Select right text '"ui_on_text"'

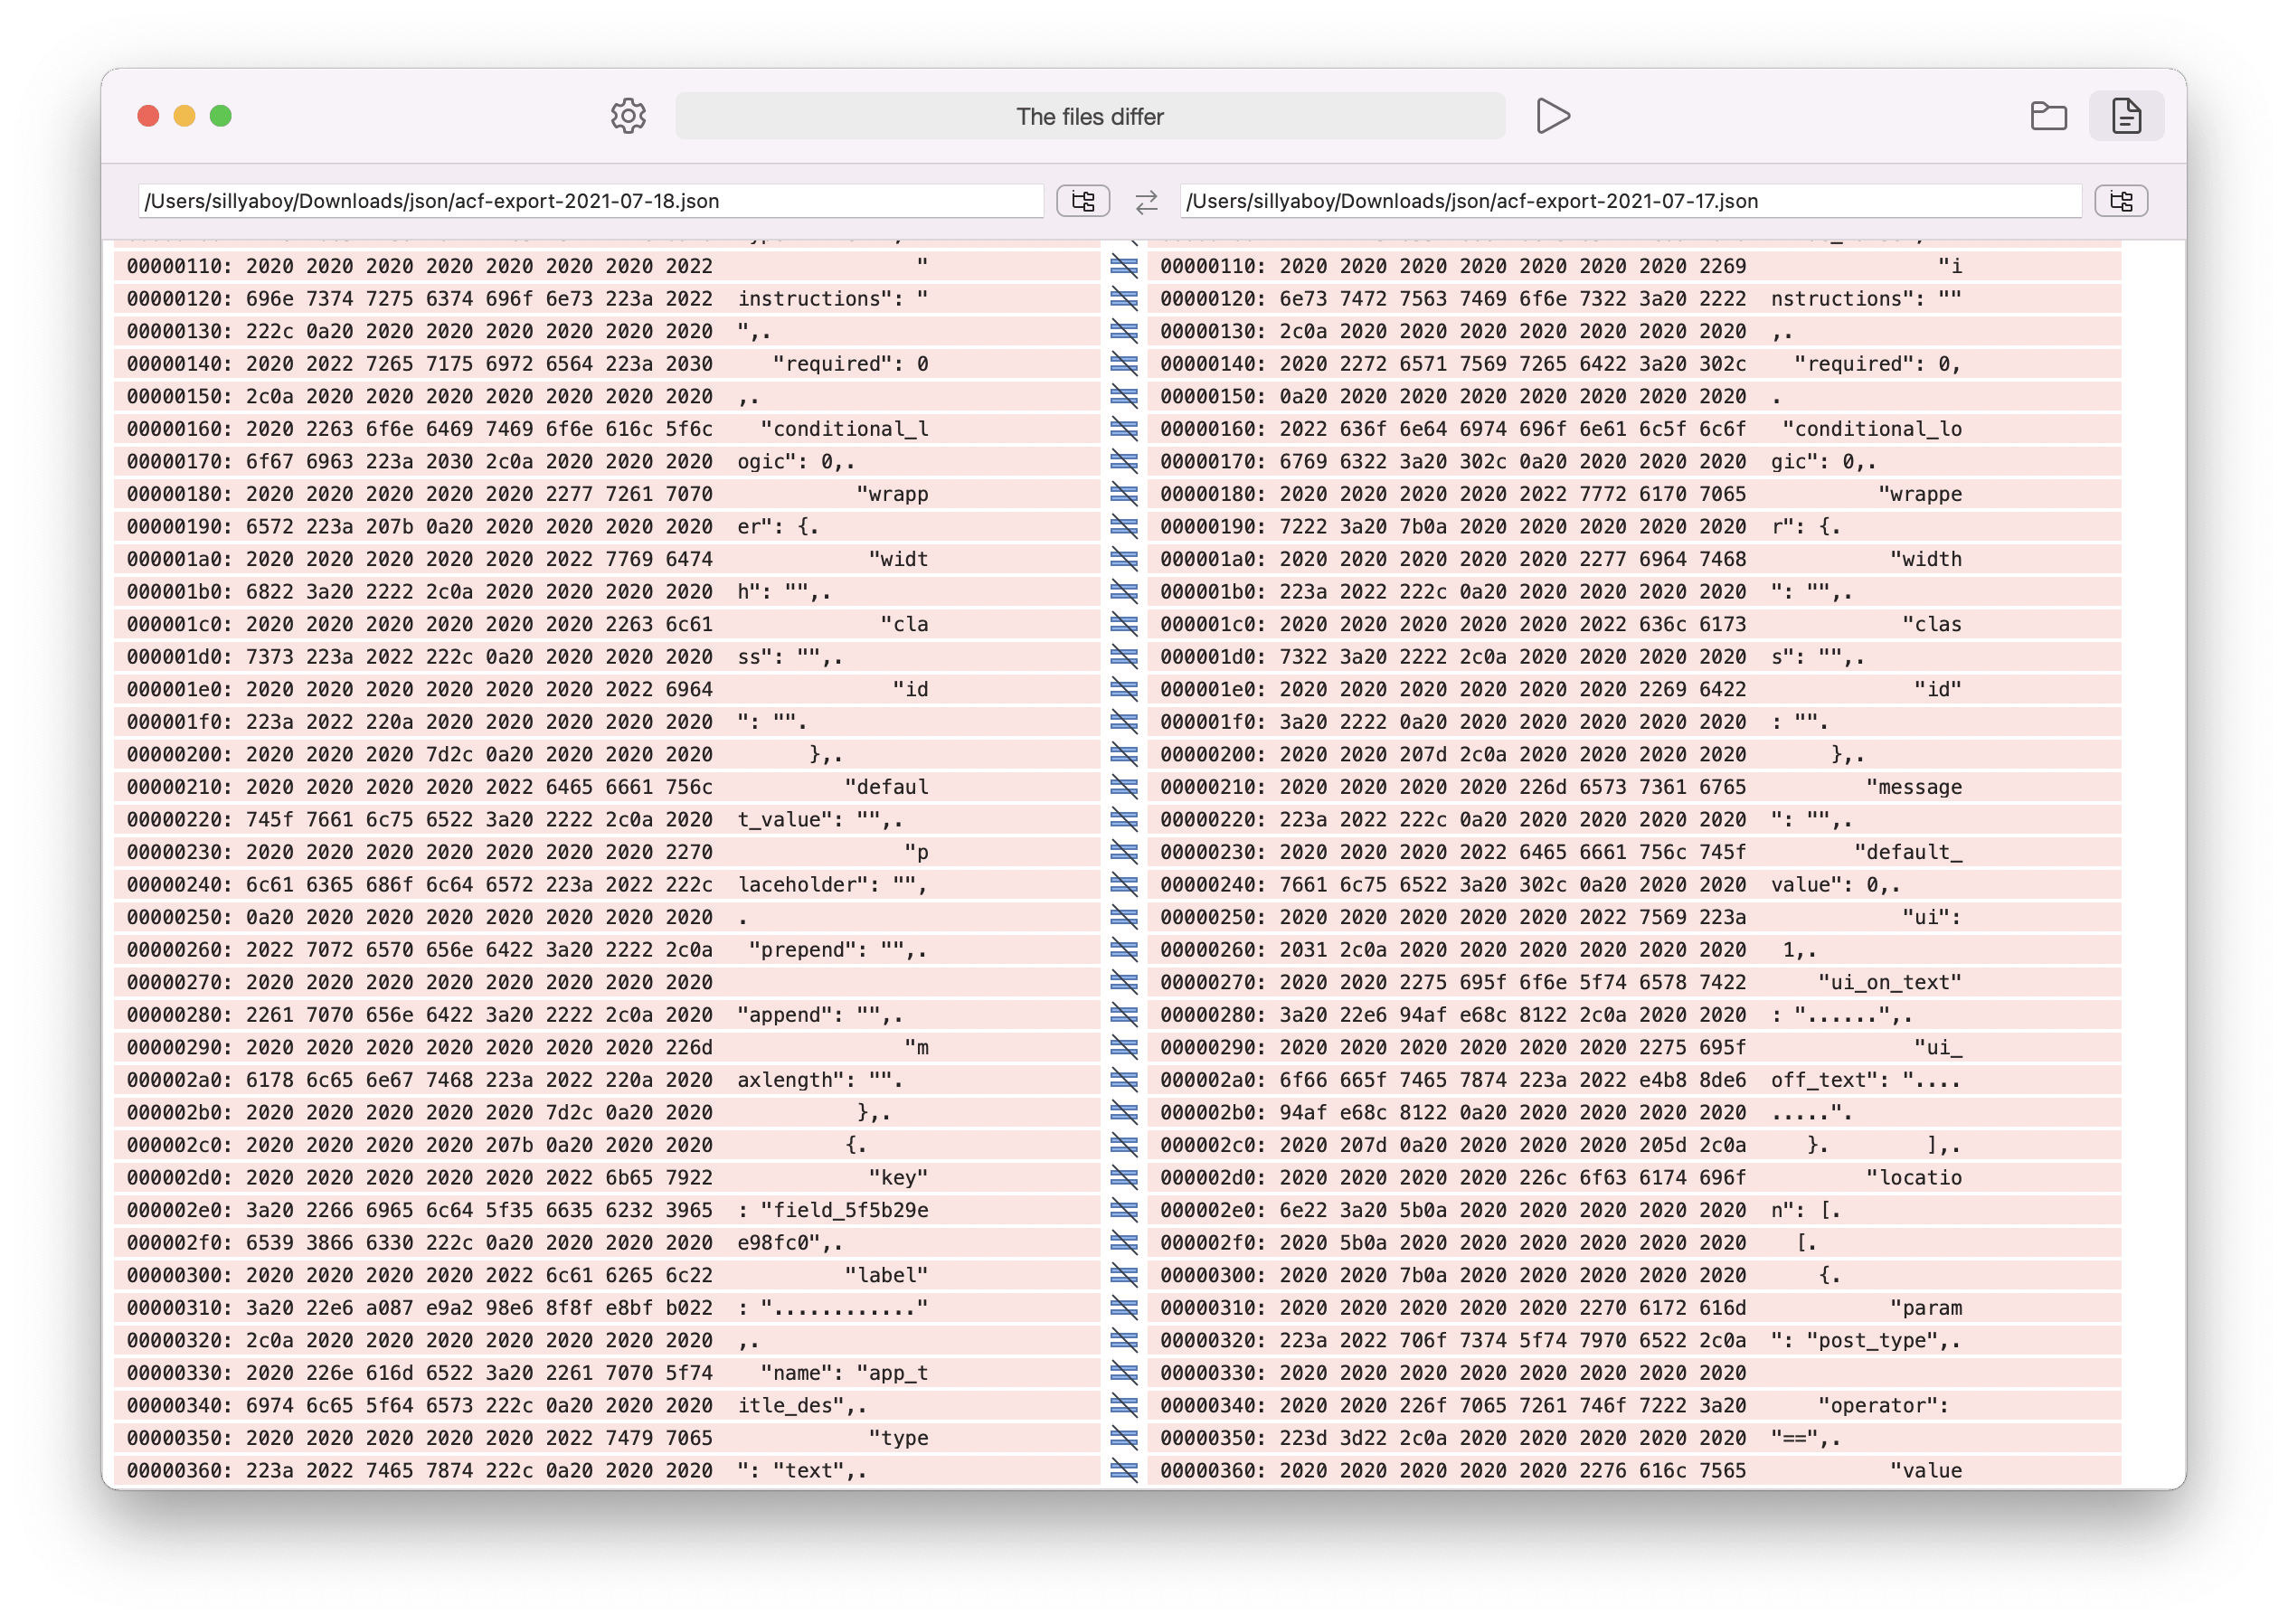coord(1890,982)
